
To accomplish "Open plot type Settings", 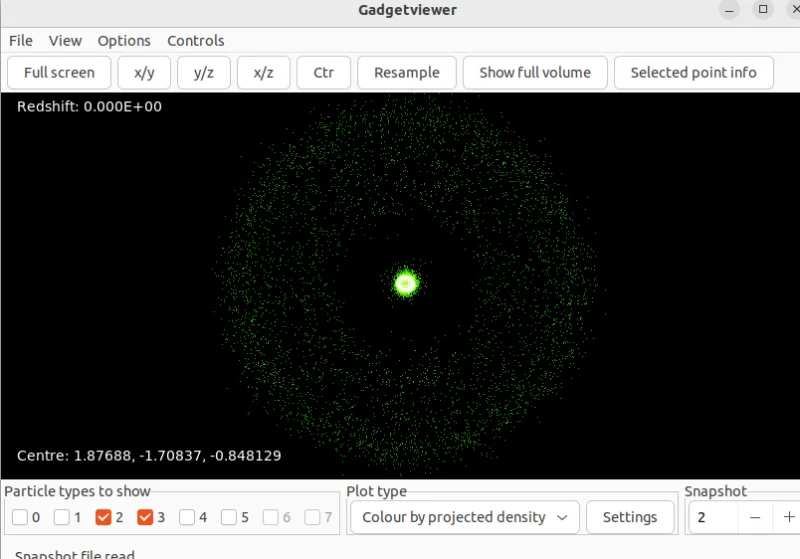I will tap(630, 517).
